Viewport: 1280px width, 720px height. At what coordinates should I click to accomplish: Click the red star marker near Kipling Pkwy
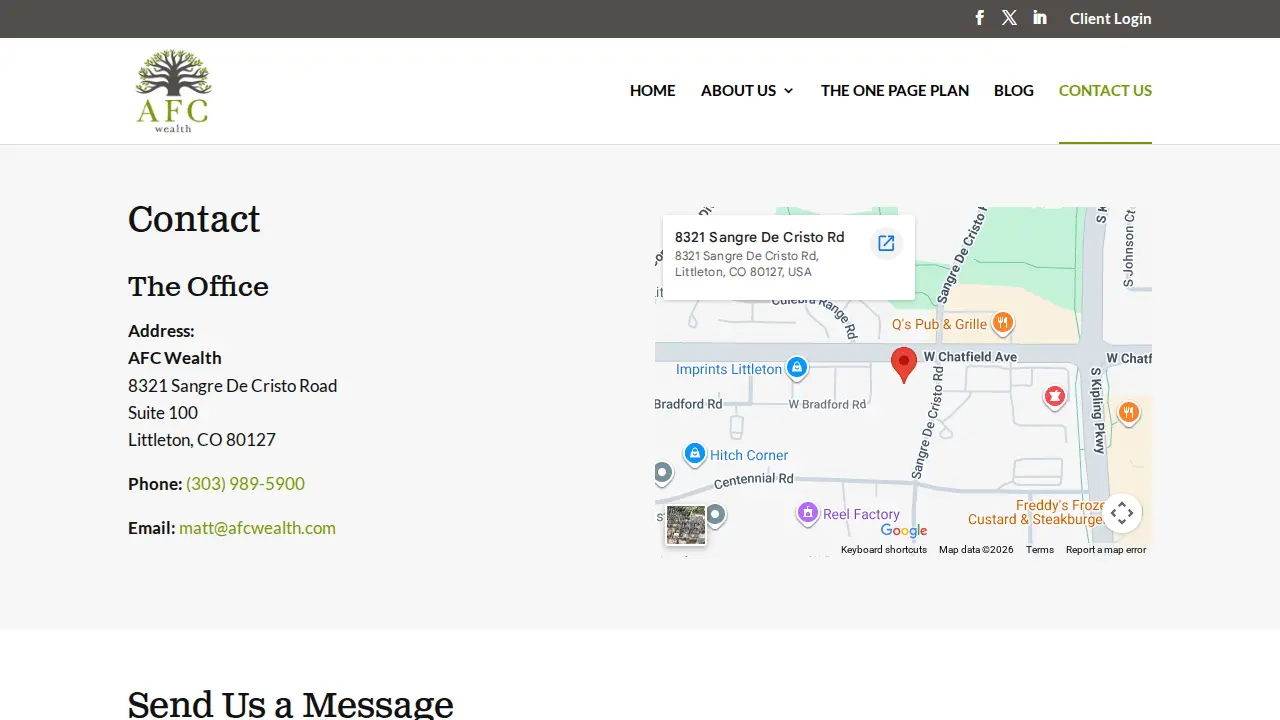coord(1054,397)
